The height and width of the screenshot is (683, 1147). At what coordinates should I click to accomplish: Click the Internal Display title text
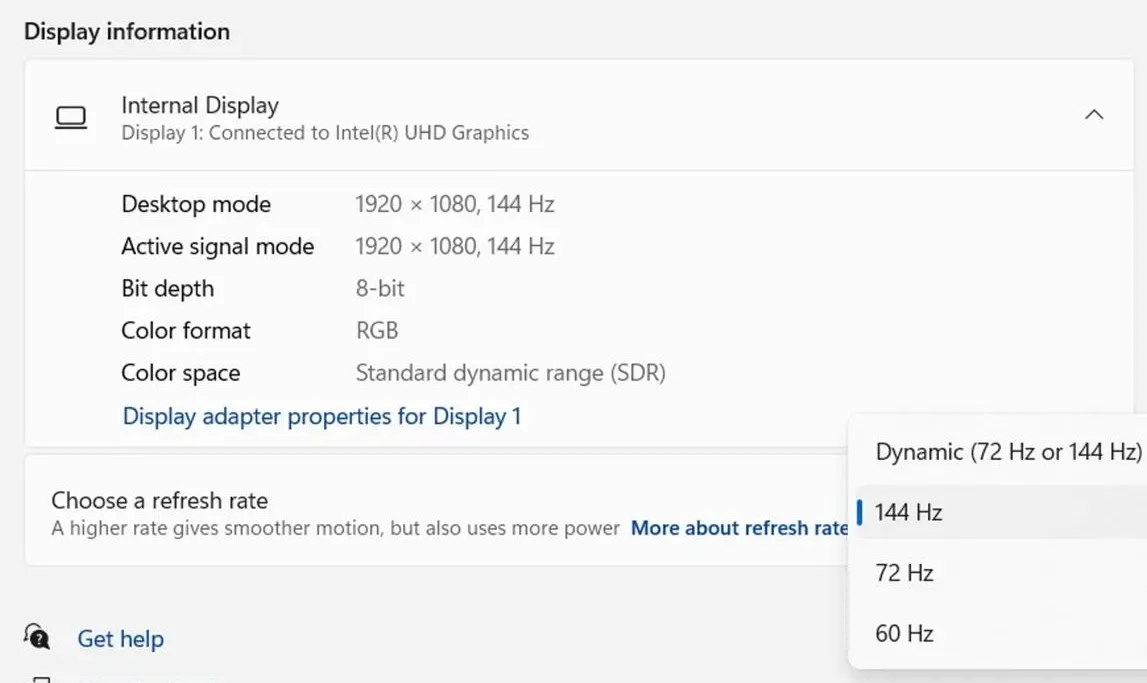pos(200,105)
